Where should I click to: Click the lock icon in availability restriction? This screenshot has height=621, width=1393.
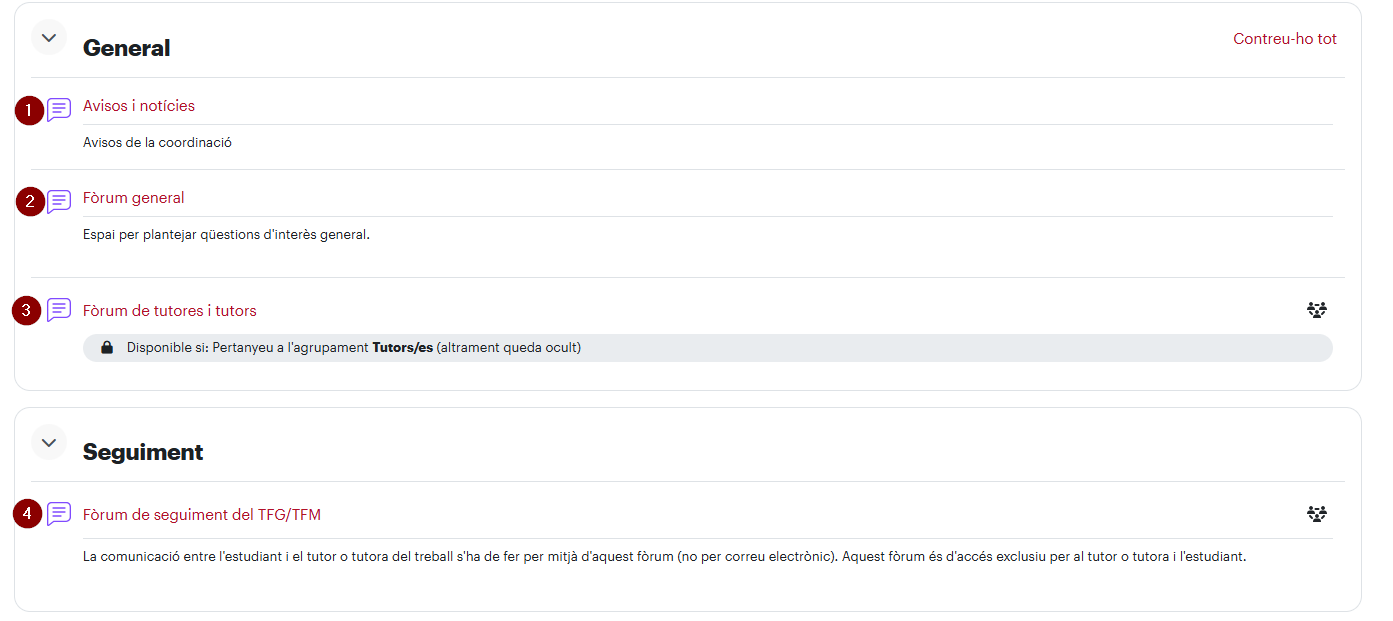tap(107, 348)
